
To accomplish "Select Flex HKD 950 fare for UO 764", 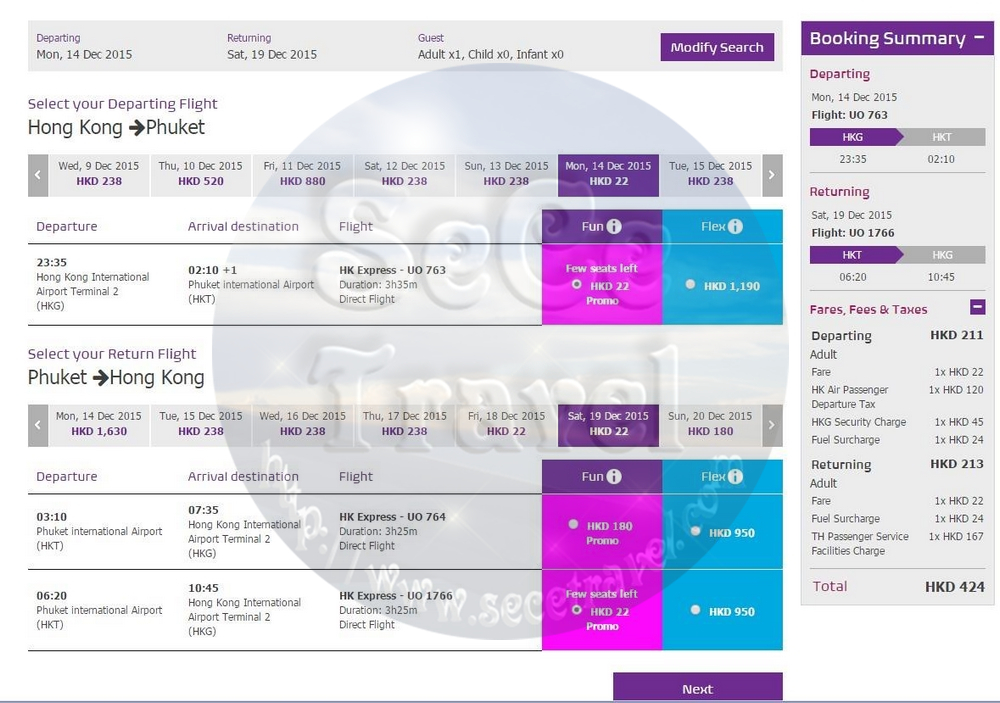I will (696, 531).
